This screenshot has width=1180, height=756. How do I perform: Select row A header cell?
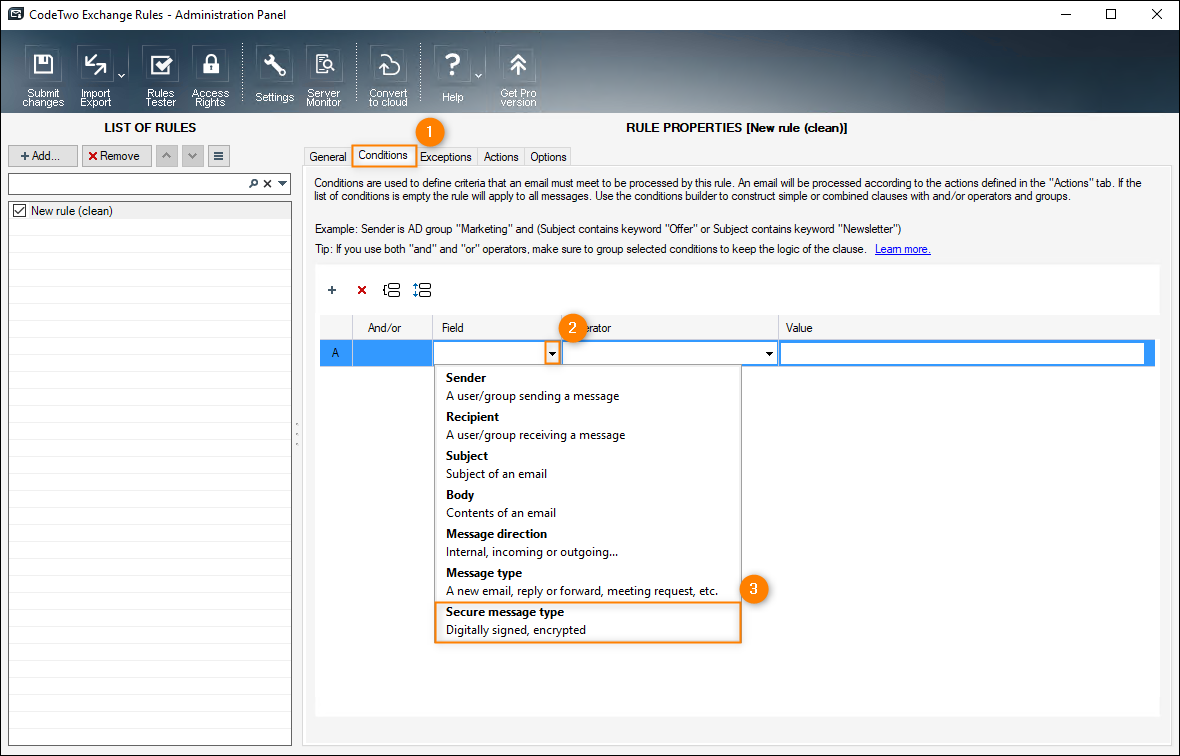(336, 353)
